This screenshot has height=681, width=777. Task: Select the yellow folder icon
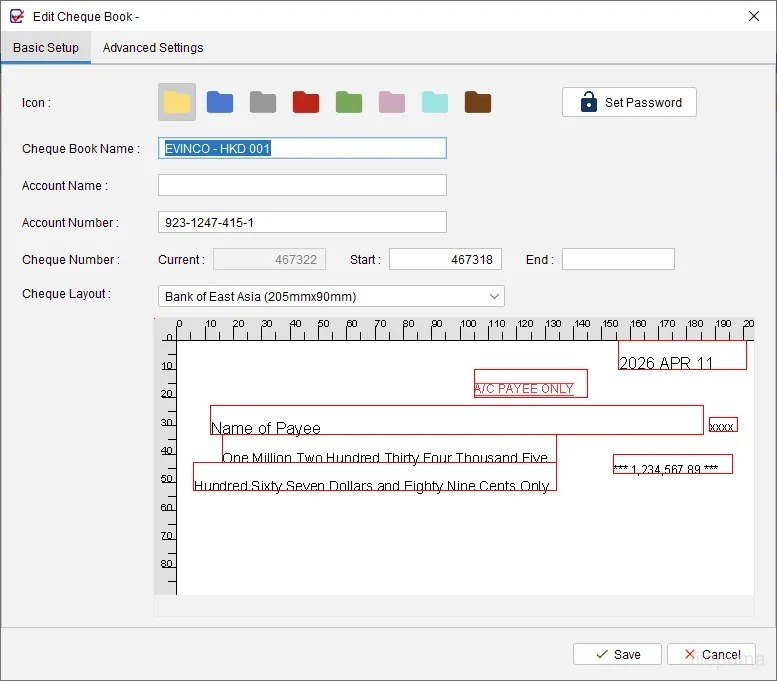(x=177, y=102)
